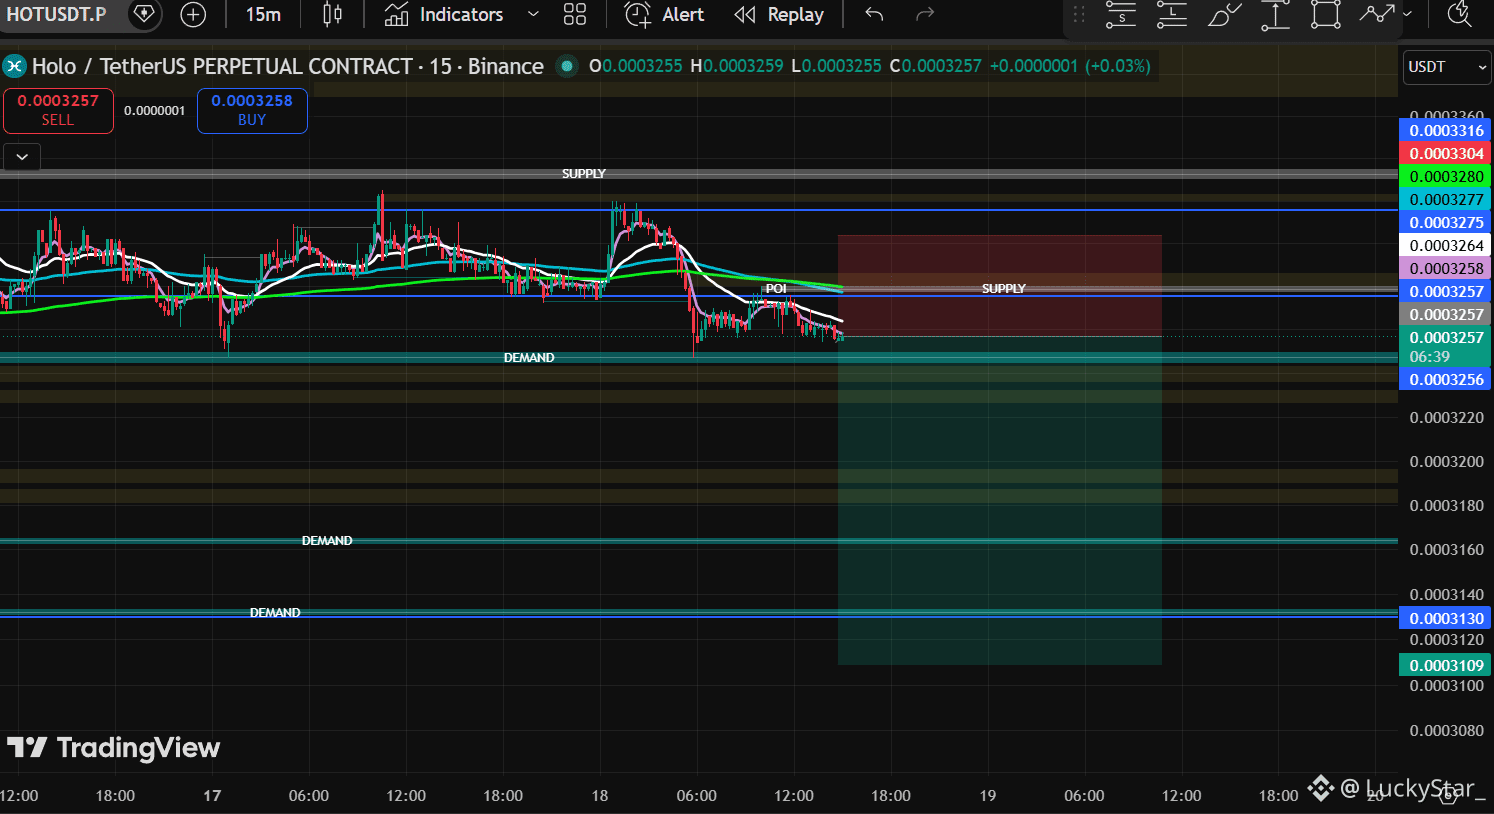Start bar Replay mode
Screen dimensions: 1494x814
click(779, 14)
